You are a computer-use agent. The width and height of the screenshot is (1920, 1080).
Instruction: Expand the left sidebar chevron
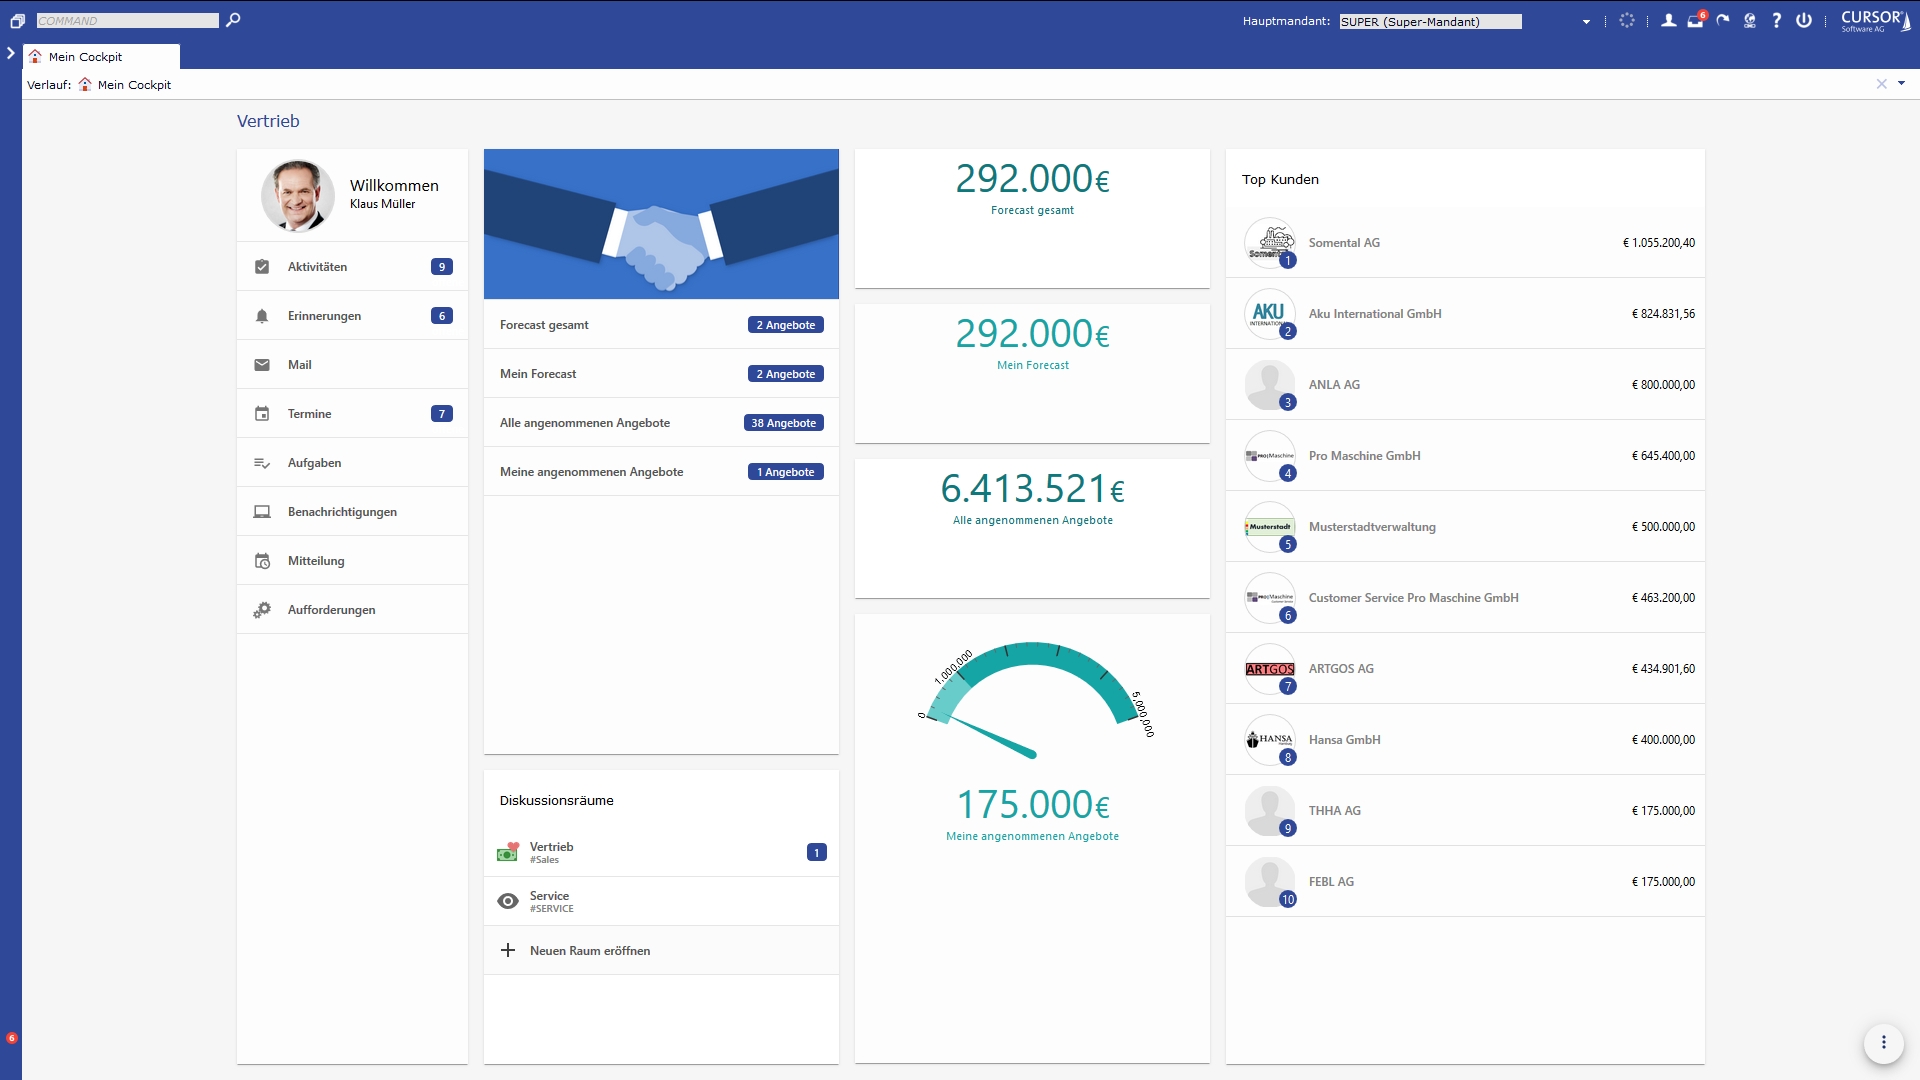[x=11, y=54]
